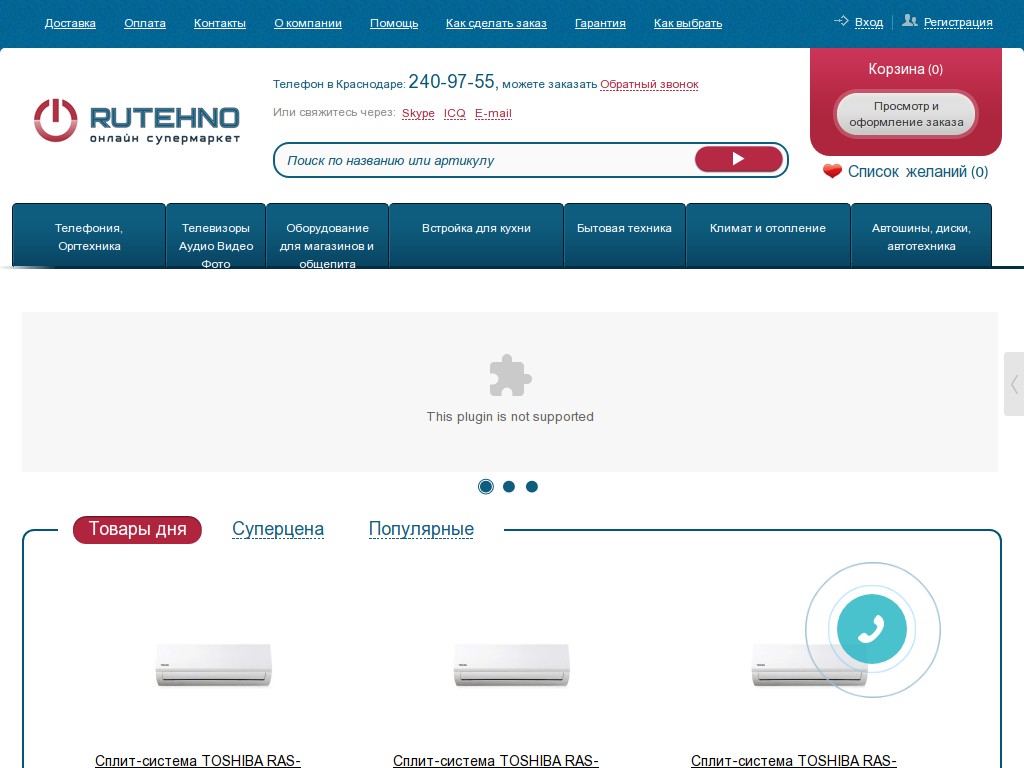Open the Встройка для кухни menu
The width and height of the screenshot is (1024, 768).
pyautogui.click(x=476, y=236)
